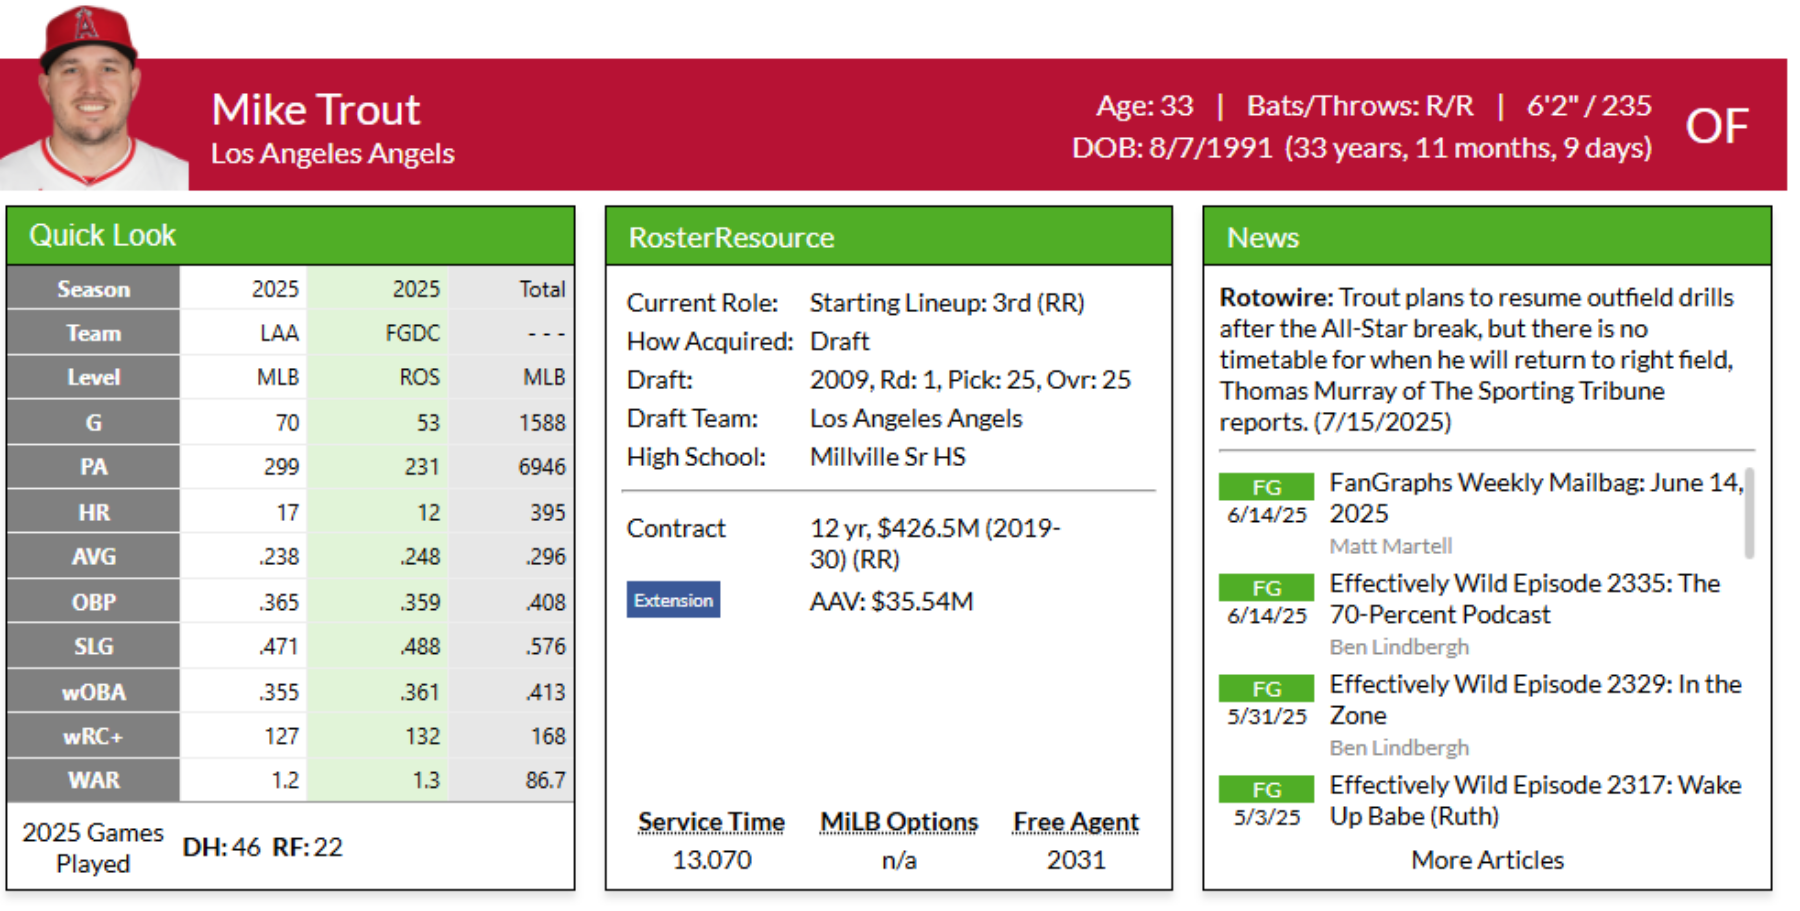Click the Starting Lineup: 3rd (RR) role
Viewport: 1800px width, 911px height.
tap(947, 303)
